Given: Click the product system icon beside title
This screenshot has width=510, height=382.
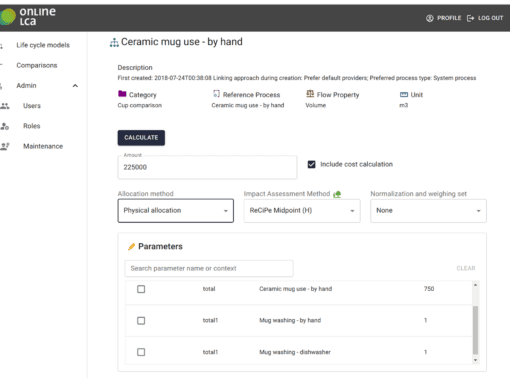Looking at the screenshot, I should (x=114, y=43).
